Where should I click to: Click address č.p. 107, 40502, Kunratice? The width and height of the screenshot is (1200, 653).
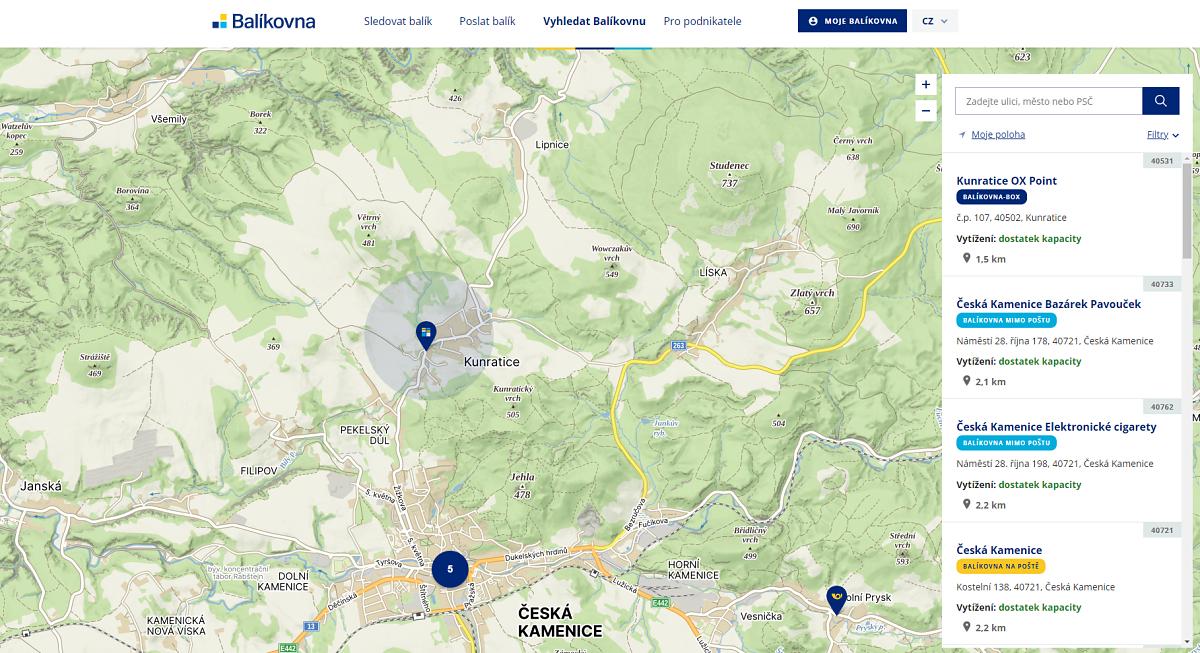tap(1012, 218)
